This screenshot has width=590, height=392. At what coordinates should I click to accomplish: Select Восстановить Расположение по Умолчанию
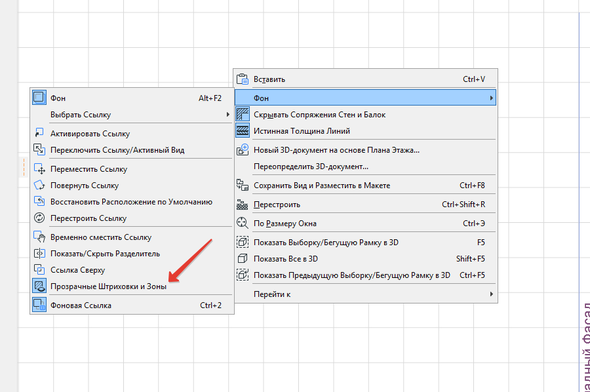[x=132, y=202]
